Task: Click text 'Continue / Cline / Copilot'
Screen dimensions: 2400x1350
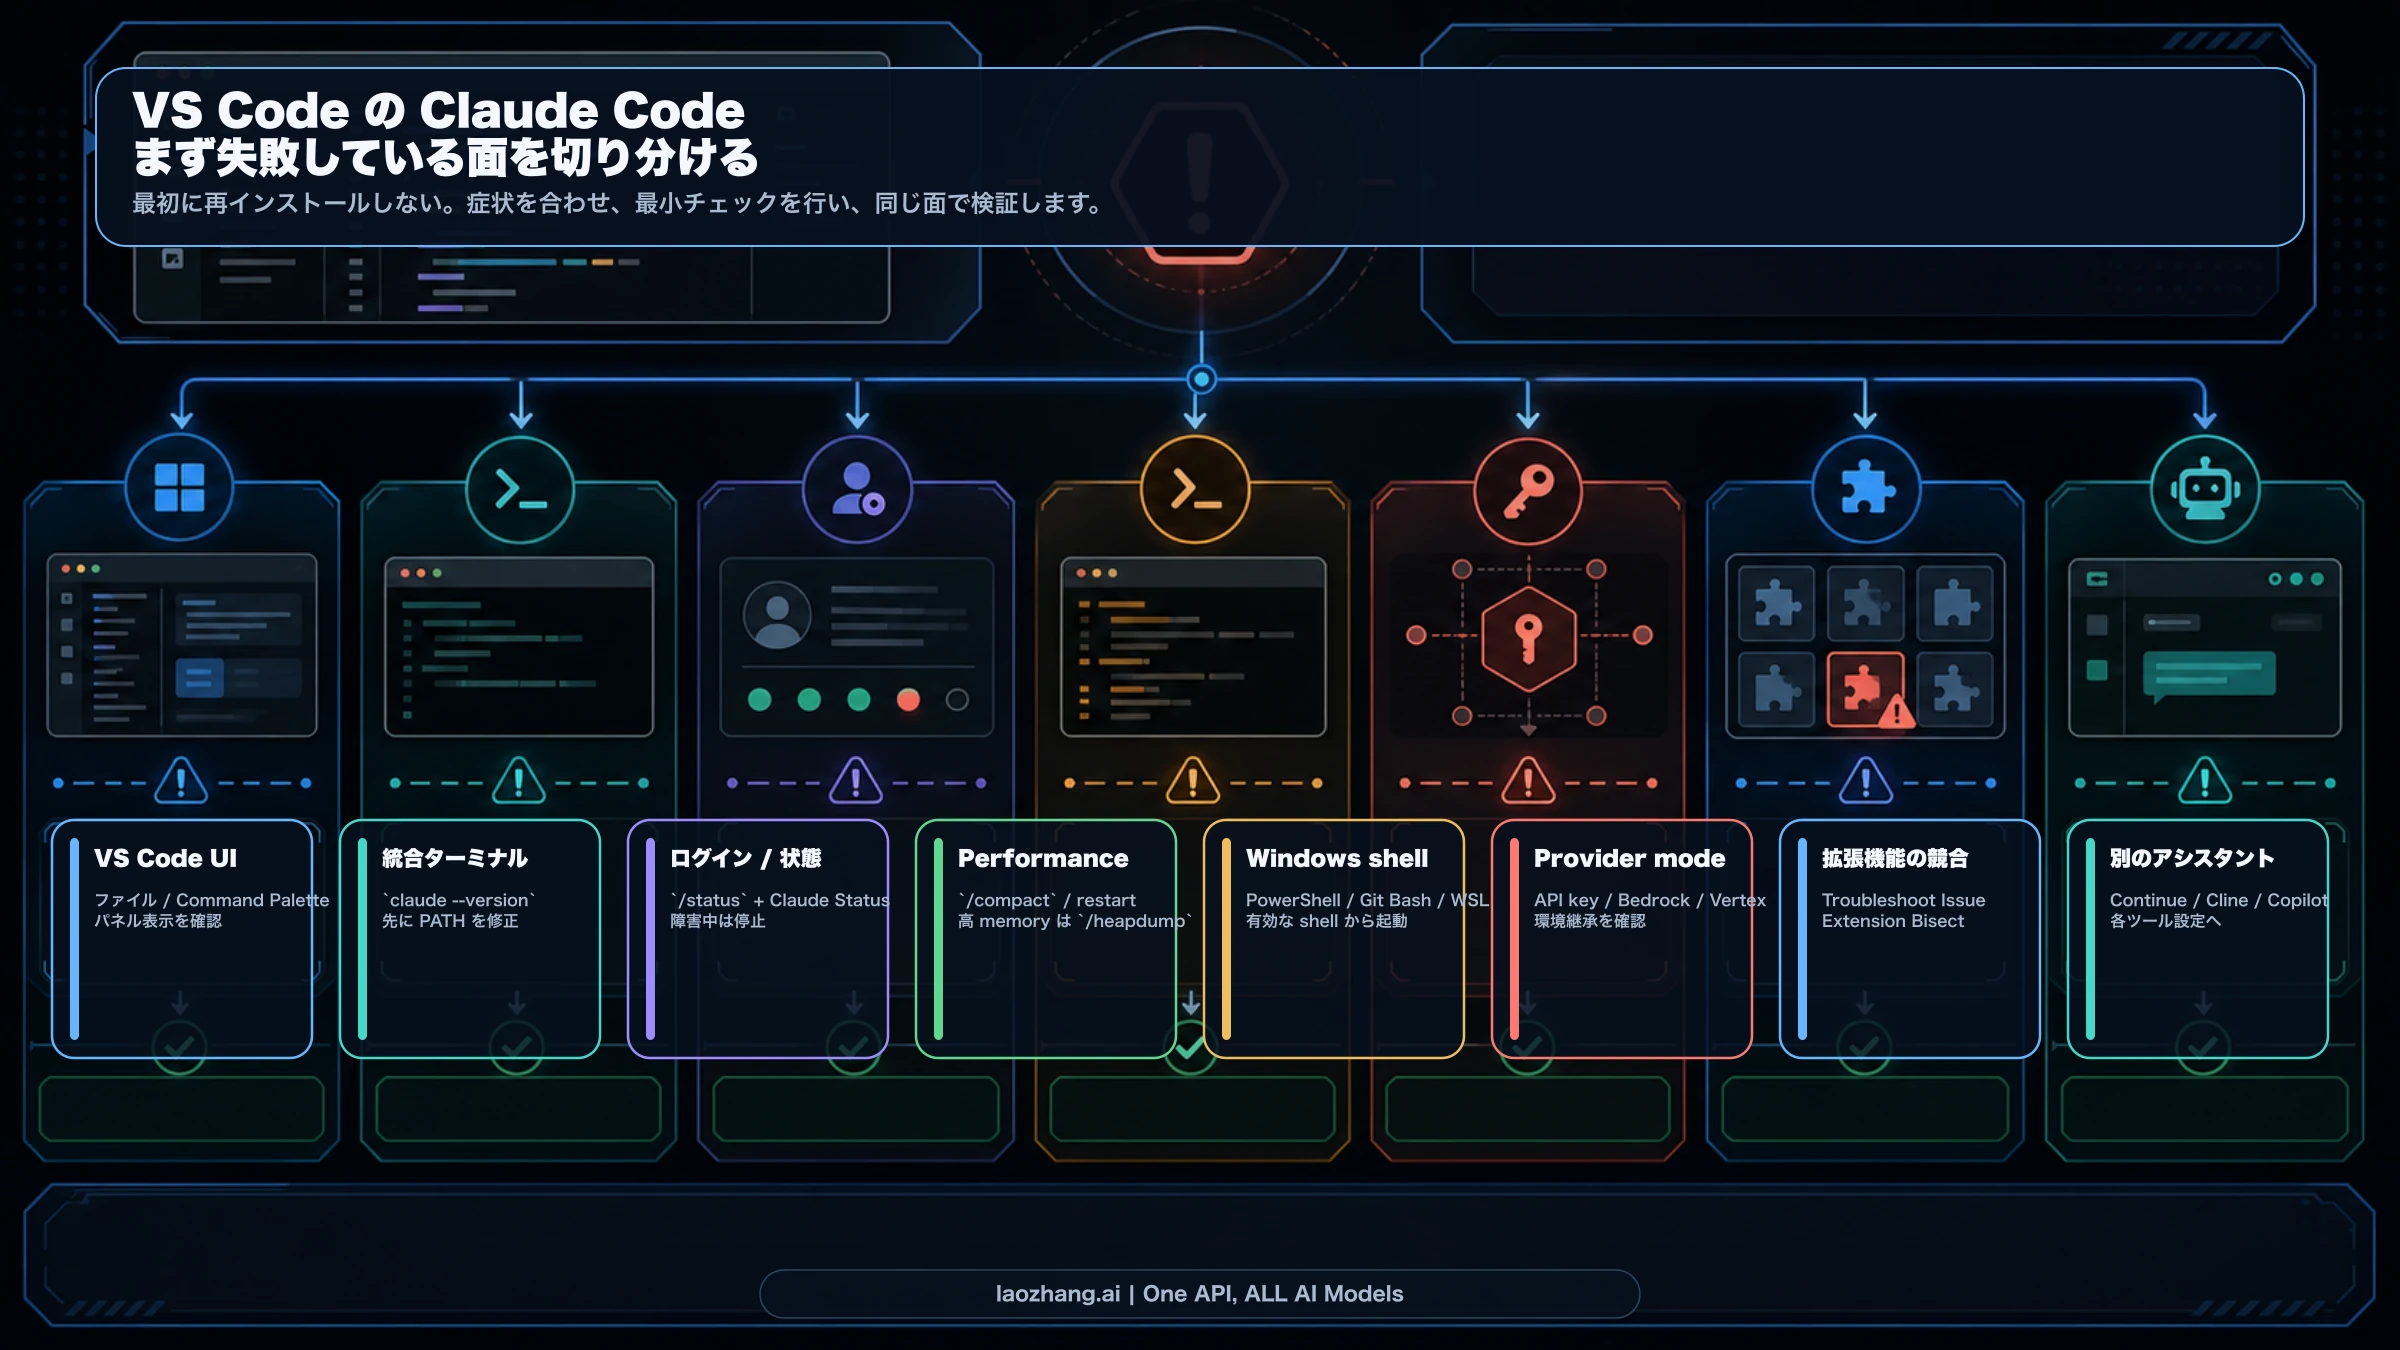Action: pyautogui.click(x=2219, y=900)
